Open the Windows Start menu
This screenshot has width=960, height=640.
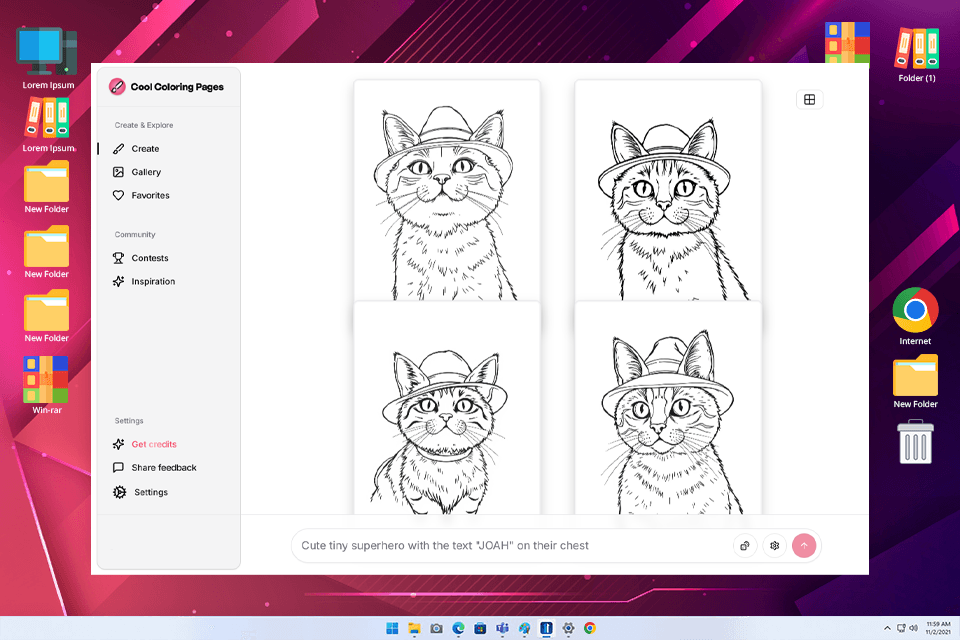coord(392,628)
